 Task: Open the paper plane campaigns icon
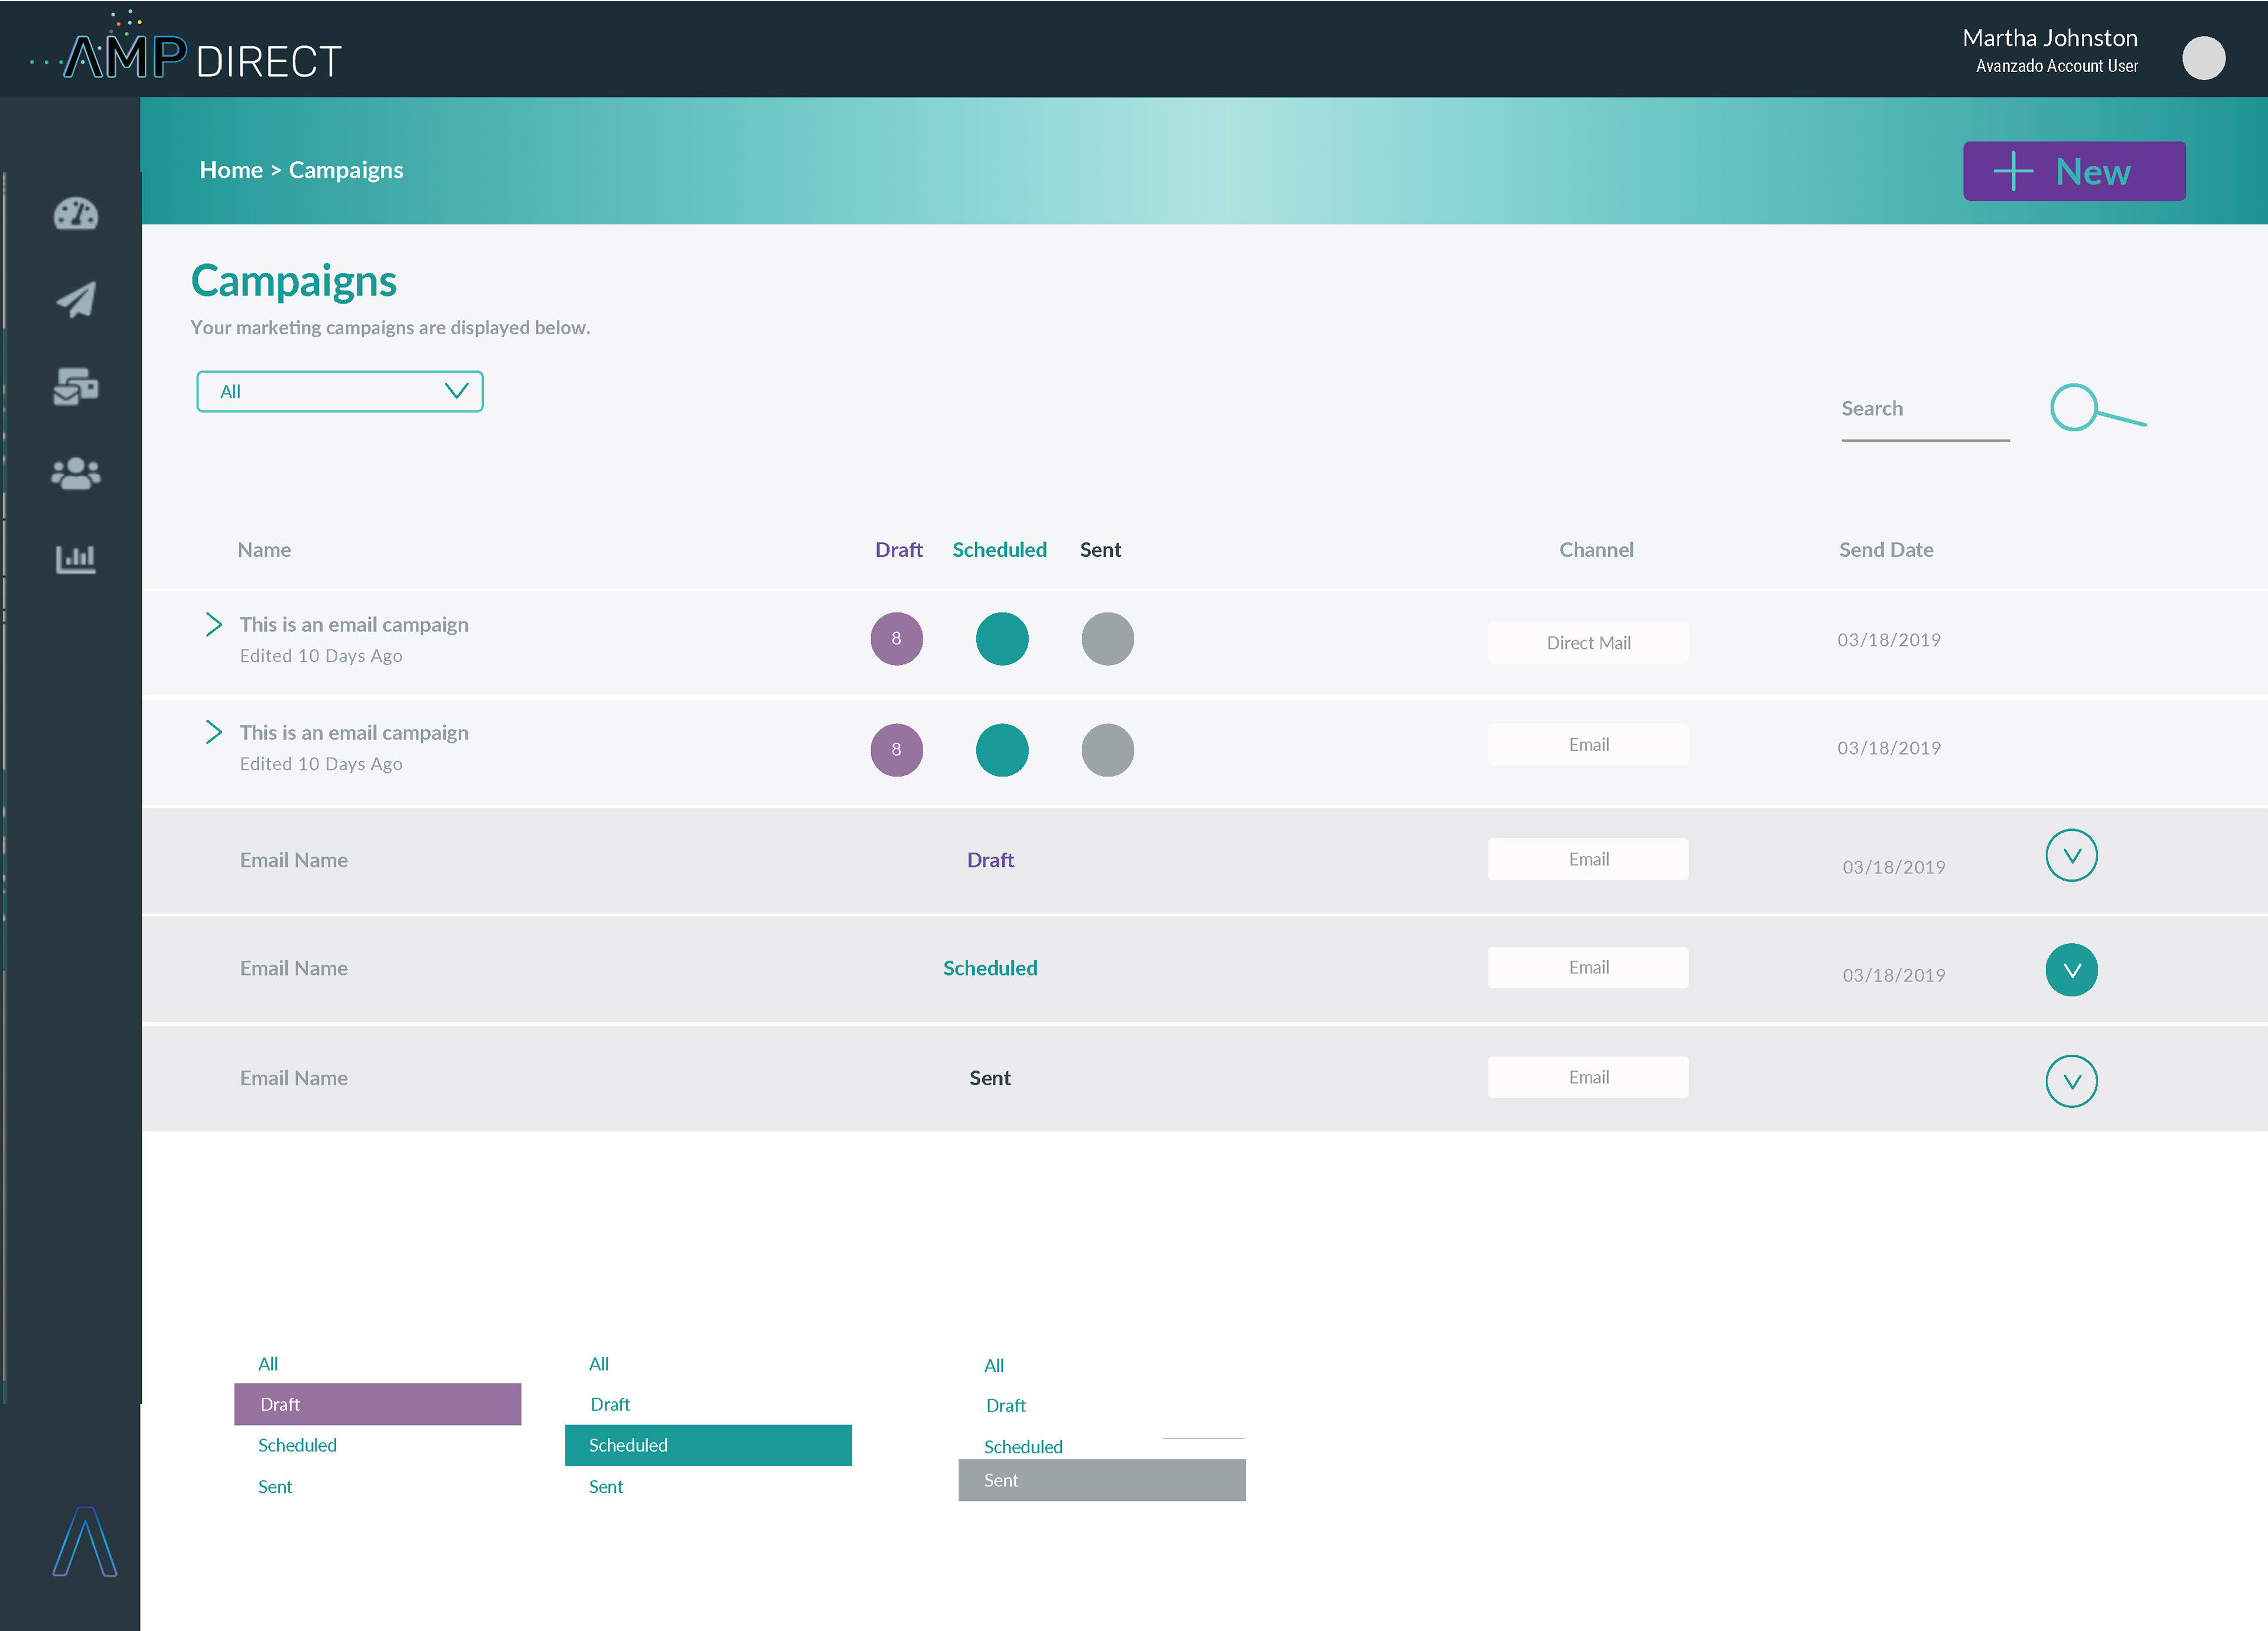76,299
